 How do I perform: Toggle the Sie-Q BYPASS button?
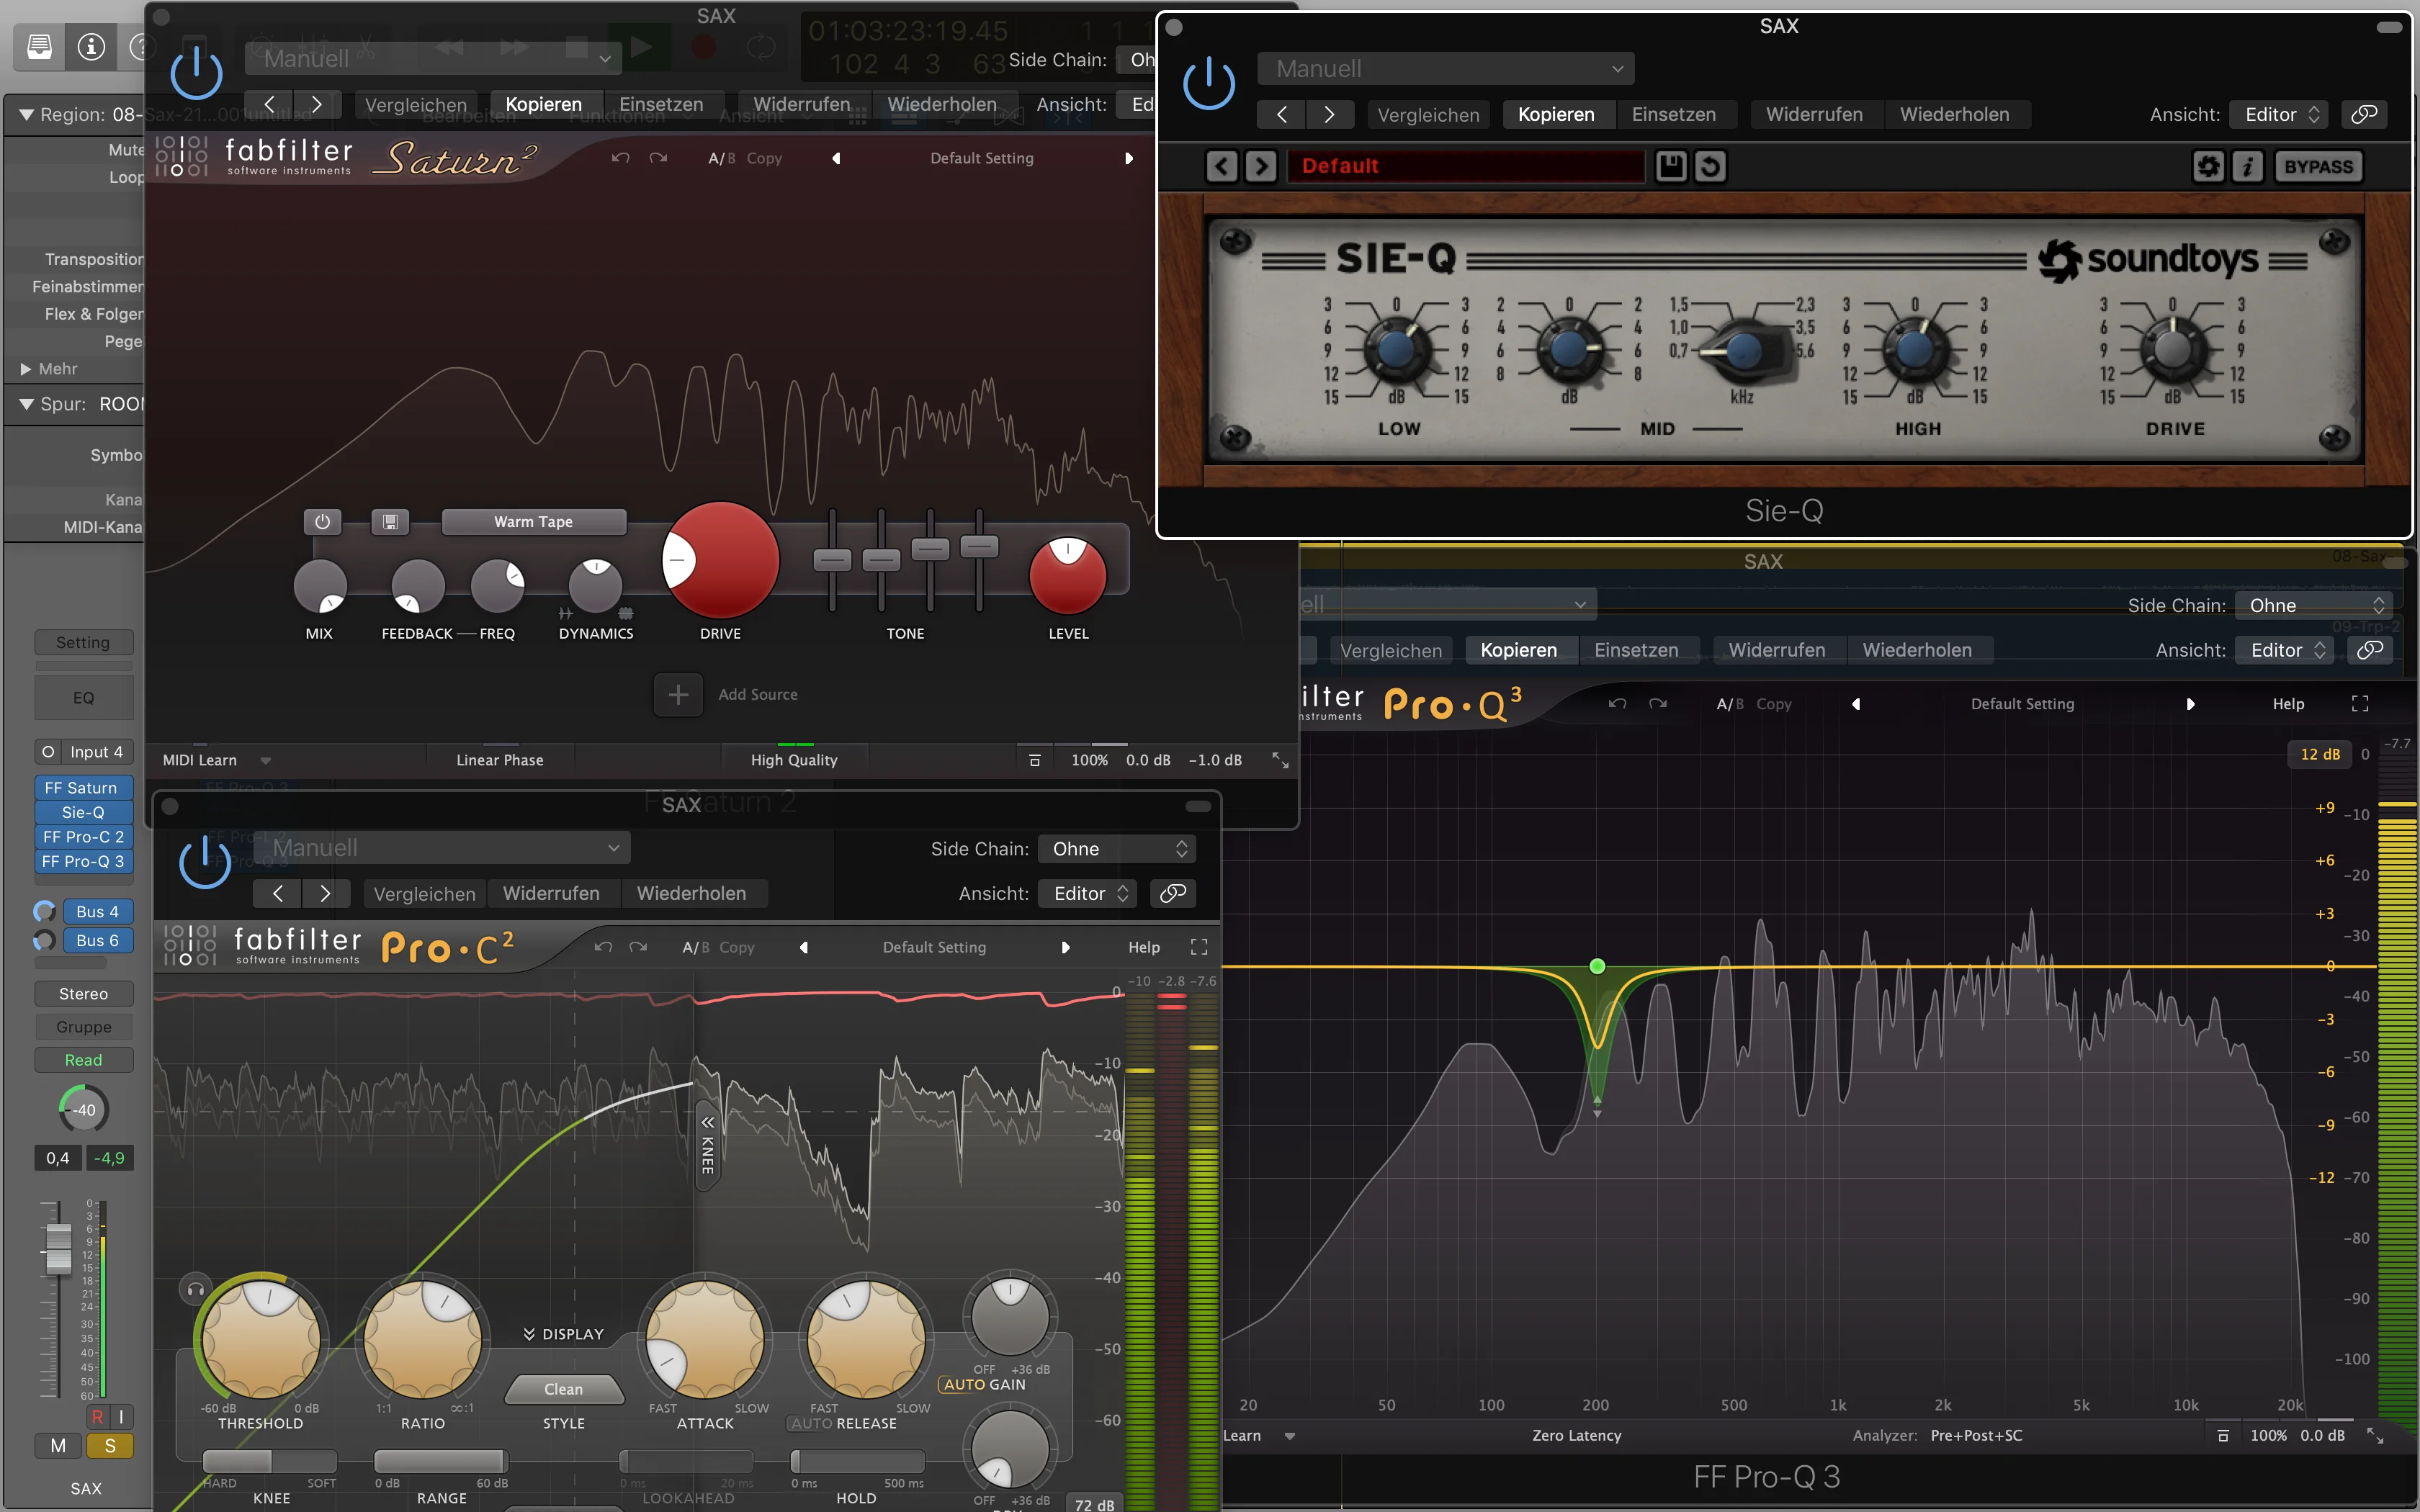coord(2319,166)
